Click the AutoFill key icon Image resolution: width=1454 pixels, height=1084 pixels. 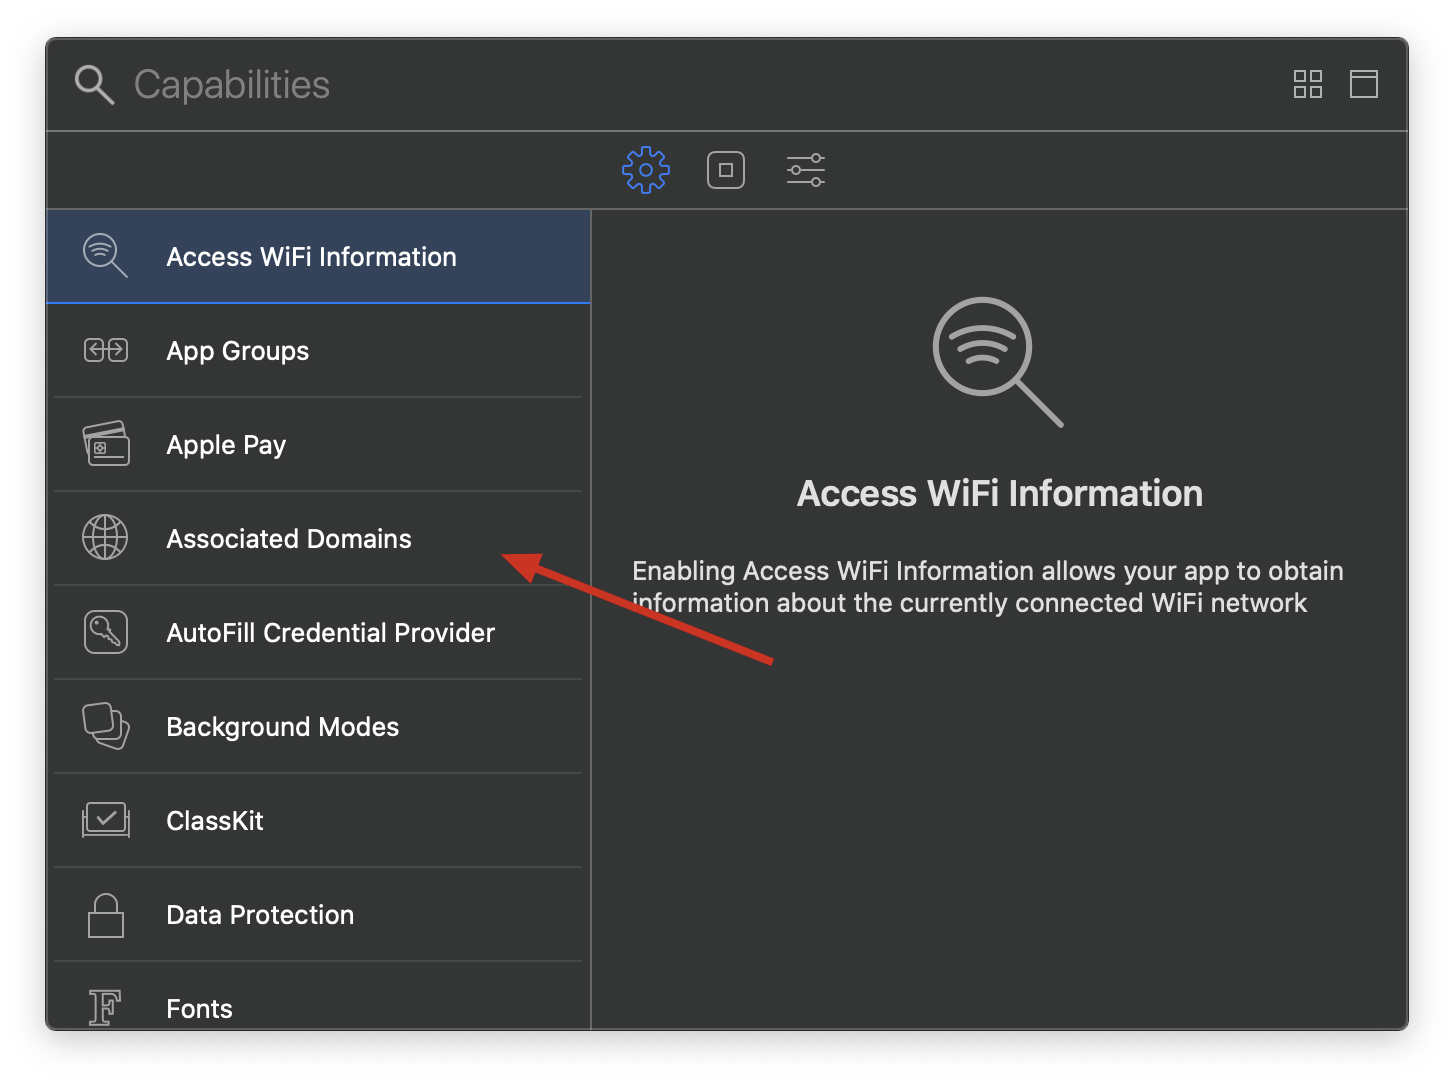tap(105, 632)
